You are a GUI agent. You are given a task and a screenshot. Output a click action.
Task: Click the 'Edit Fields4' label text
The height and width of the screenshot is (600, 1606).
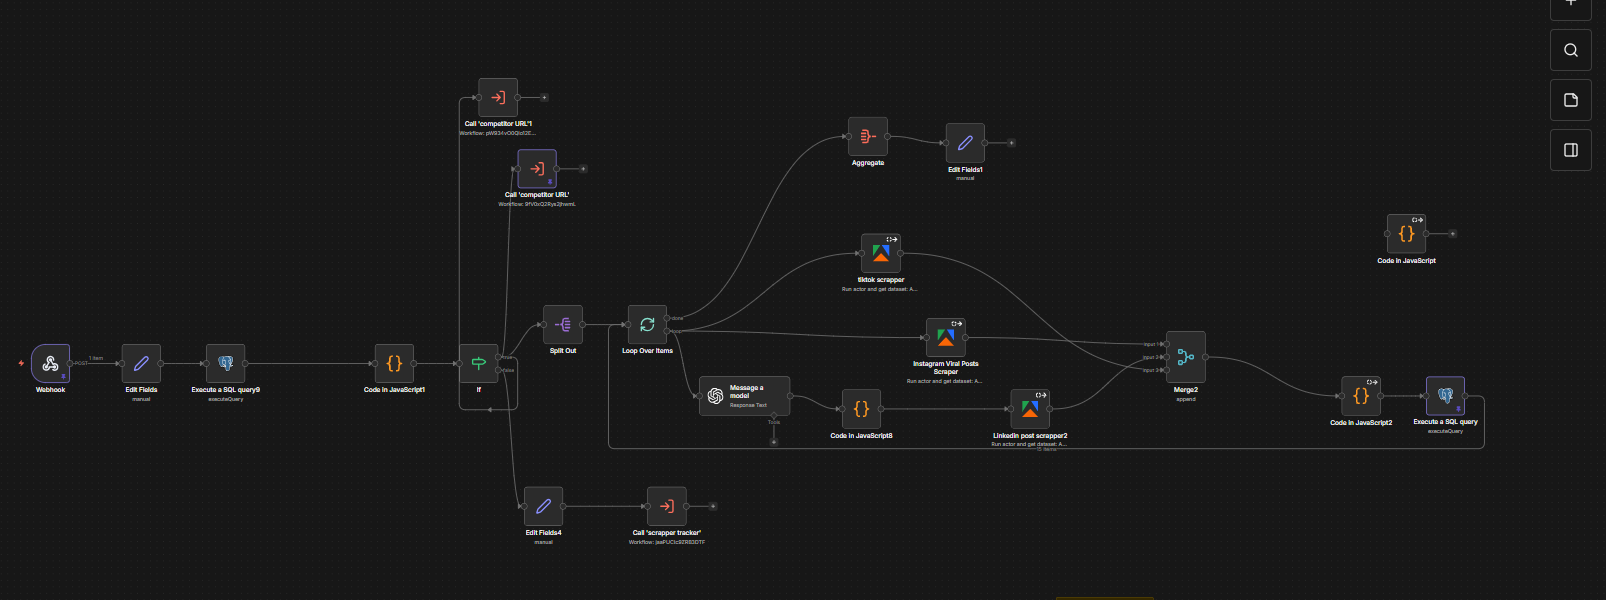543,533
